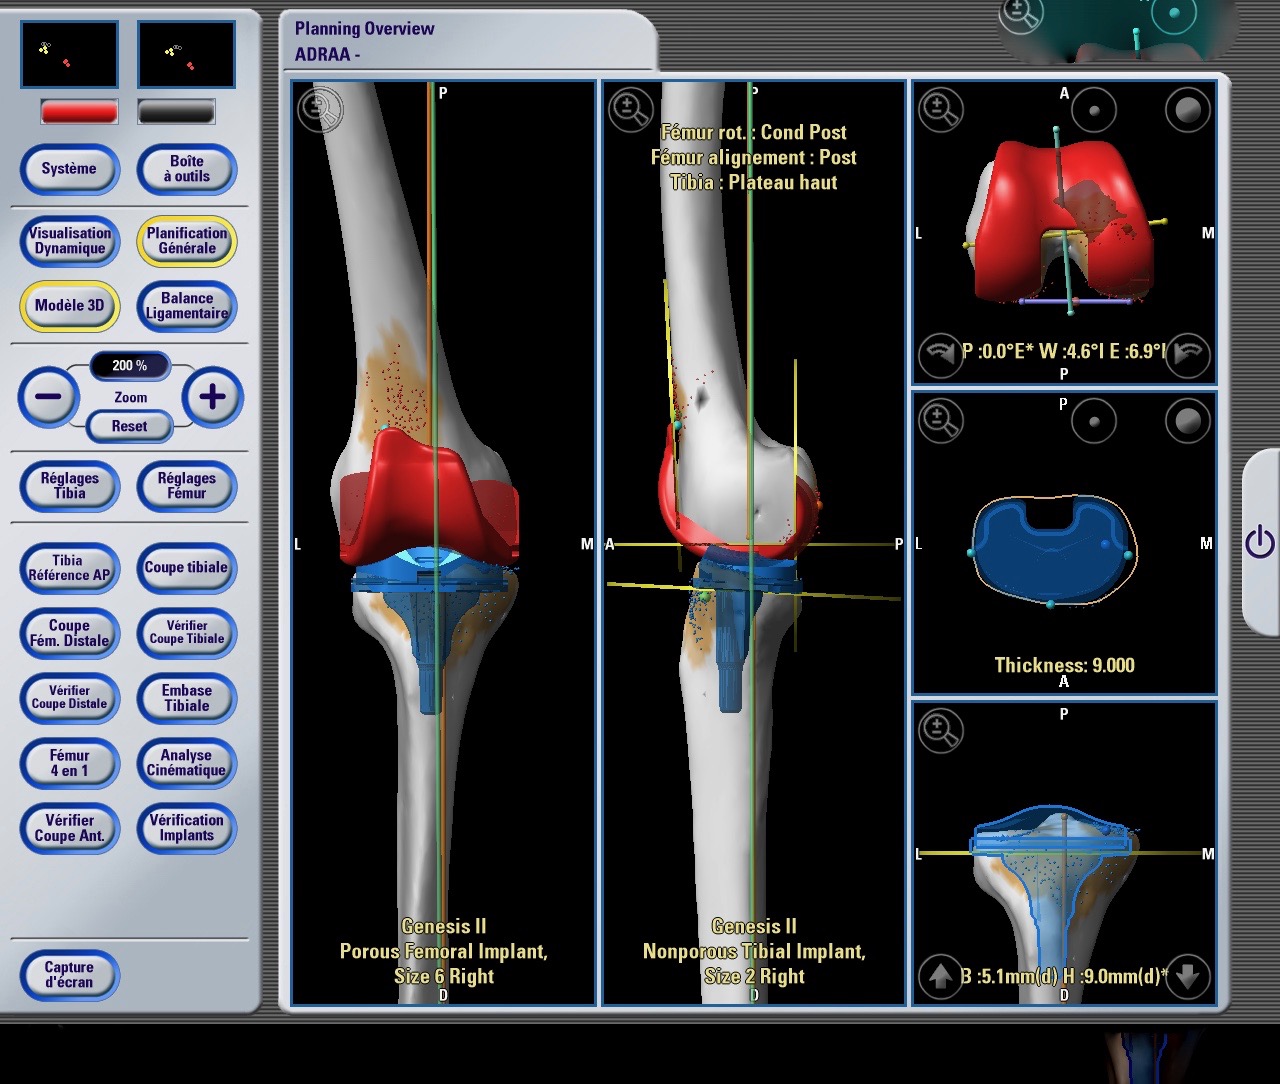Rotate femoral implant with right curved arrow
This screenshot has width=1280, height=1084.
[1188, 354]
